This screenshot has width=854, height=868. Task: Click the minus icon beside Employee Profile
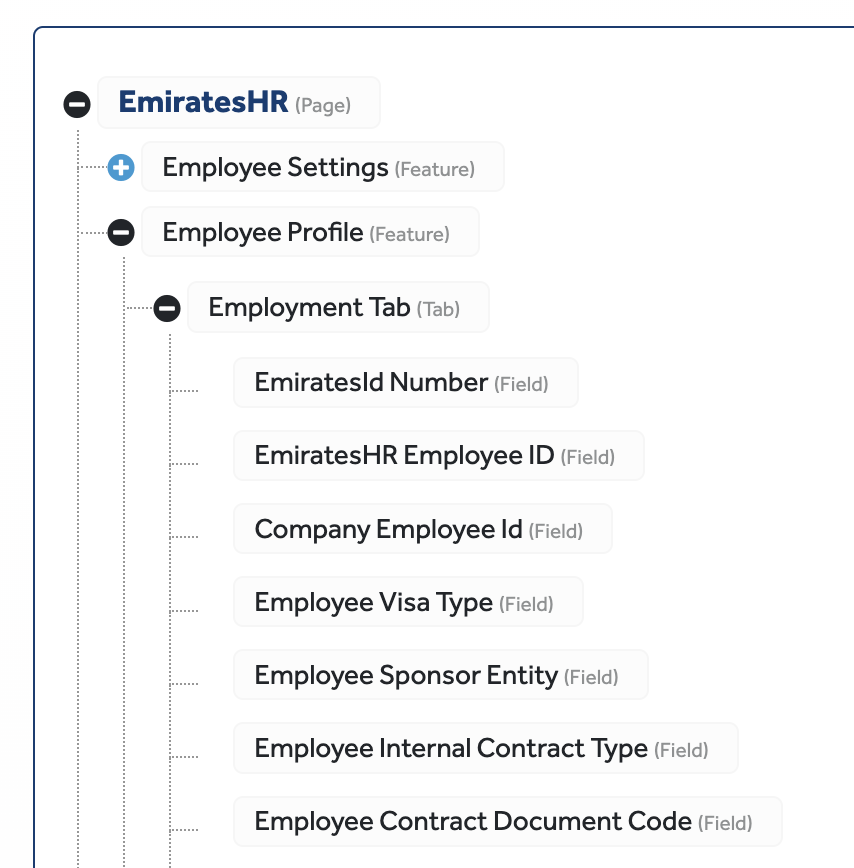(x=120, y=231)
